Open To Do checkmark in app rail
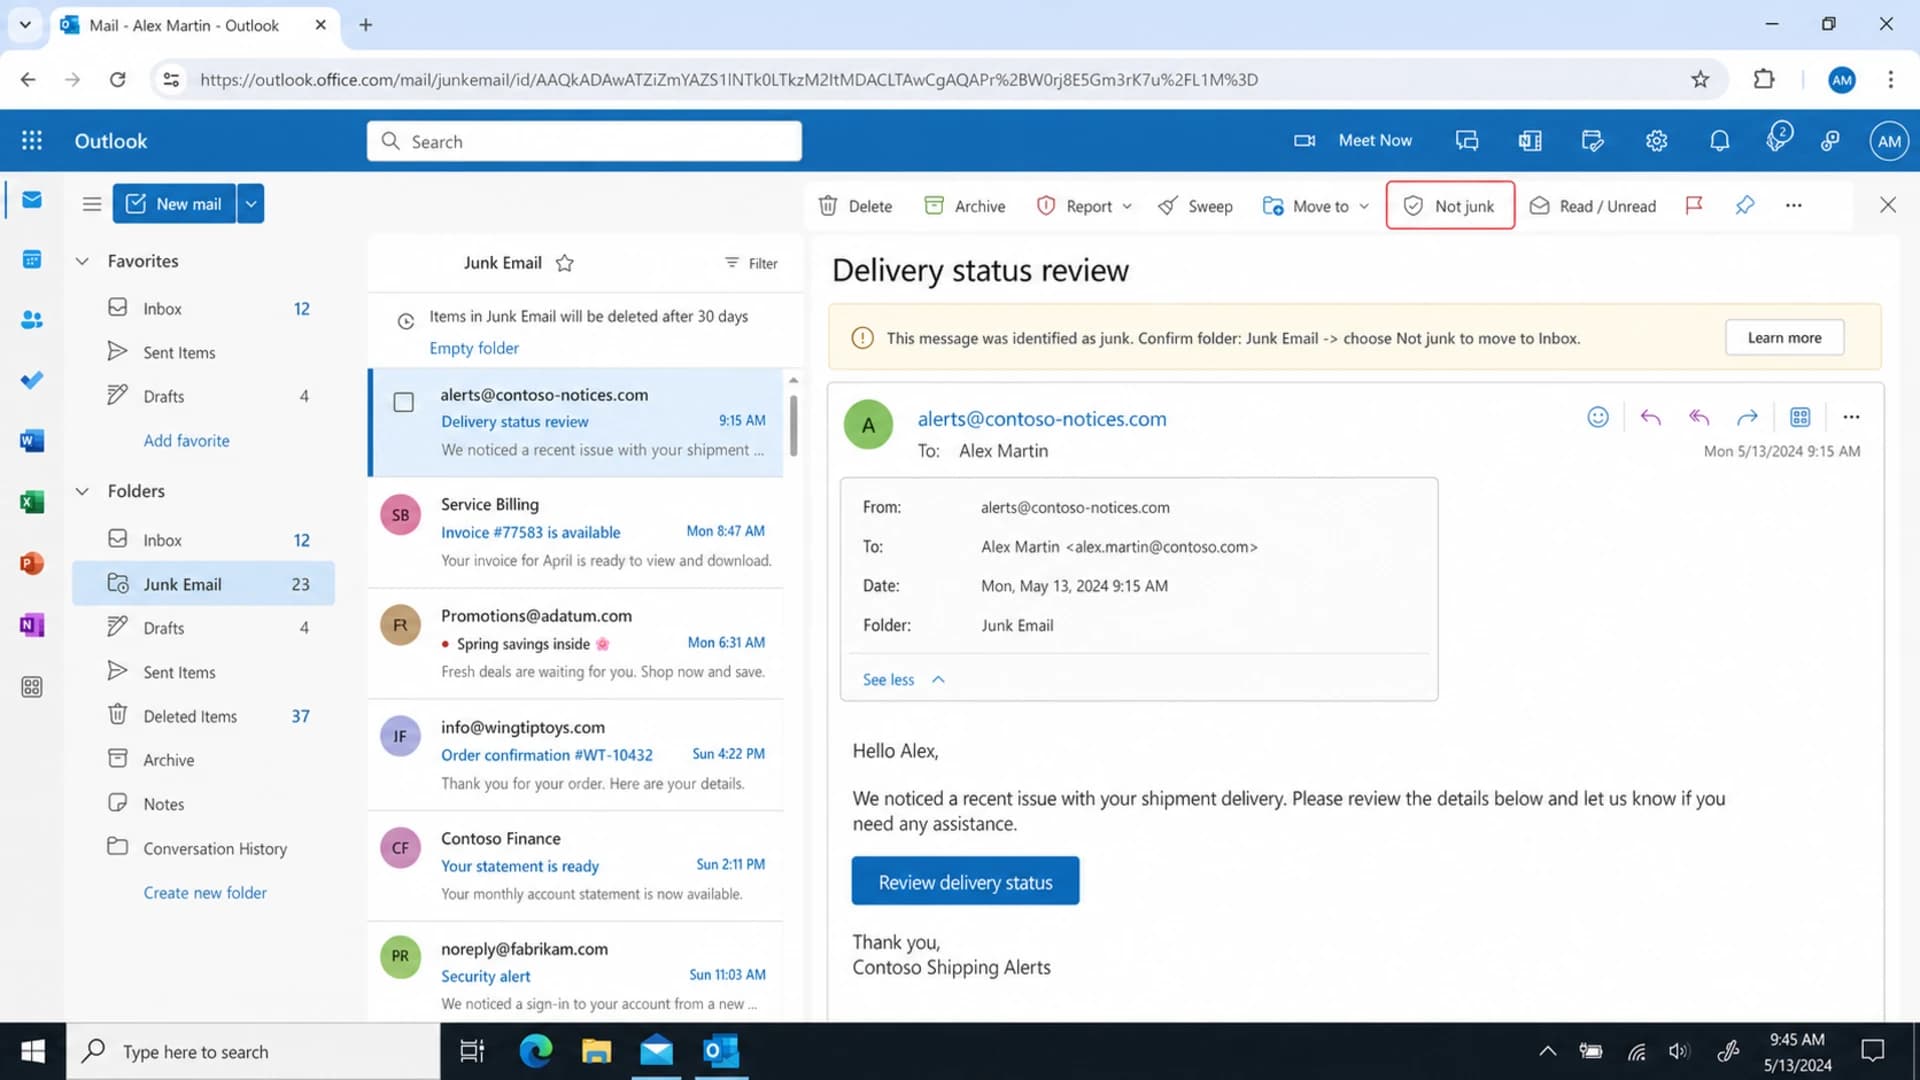Screen dimensions: 1920x1080 pos(32,380)
